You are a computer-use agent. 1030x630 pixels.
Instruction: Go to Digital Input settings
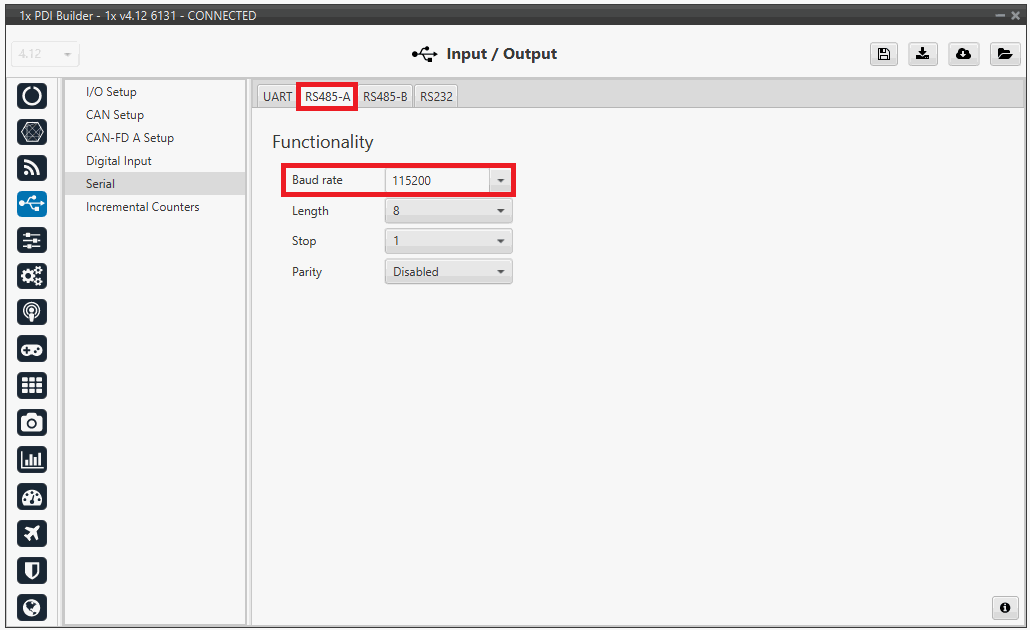(x=119, y=161)
